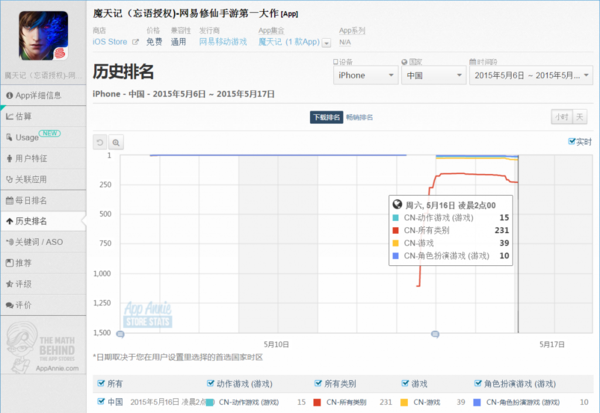Click the 5月17日 axis label
Screen dimensions: 600x413
[552, 344]
